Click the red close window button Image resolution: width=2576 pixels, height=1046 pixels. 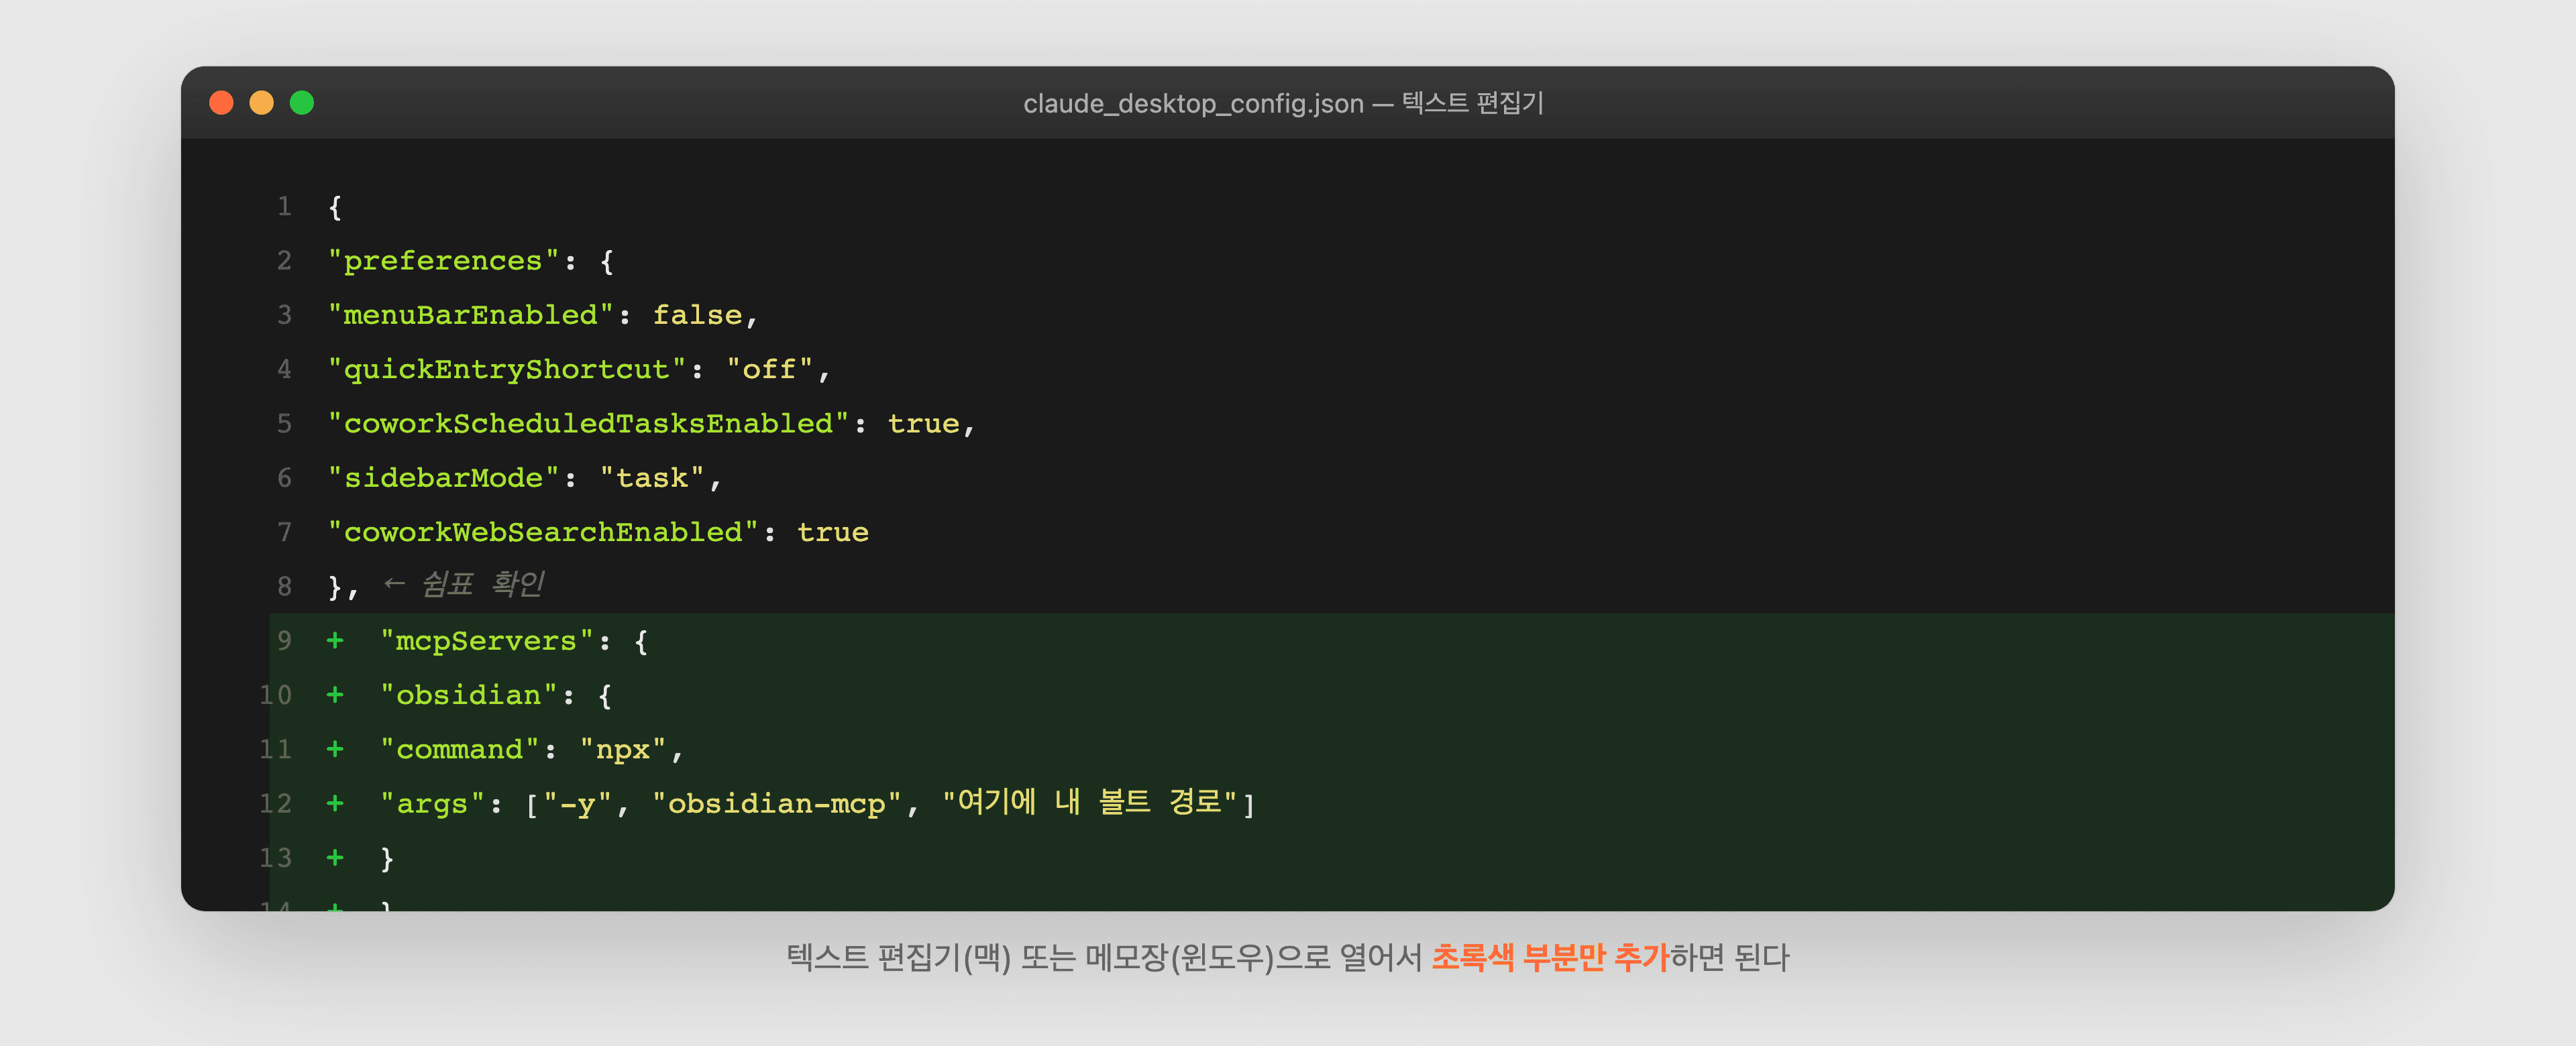[221, 103]
